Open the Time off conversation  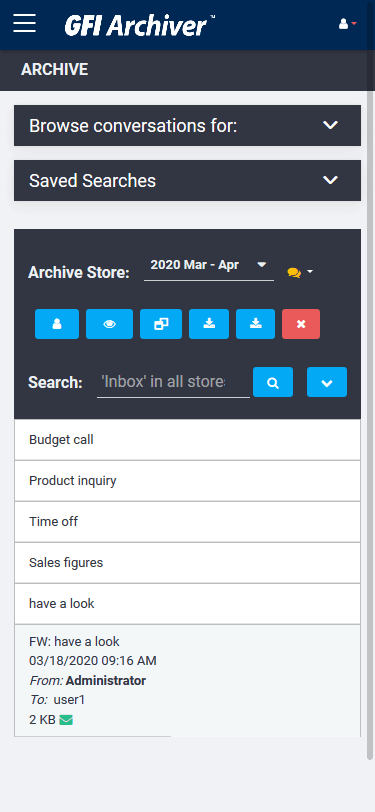pos(188,521)
